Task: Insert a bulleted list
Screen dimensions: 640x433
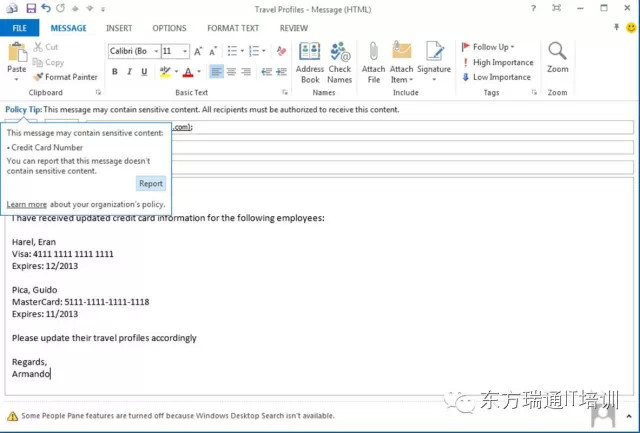Action: 232,51
